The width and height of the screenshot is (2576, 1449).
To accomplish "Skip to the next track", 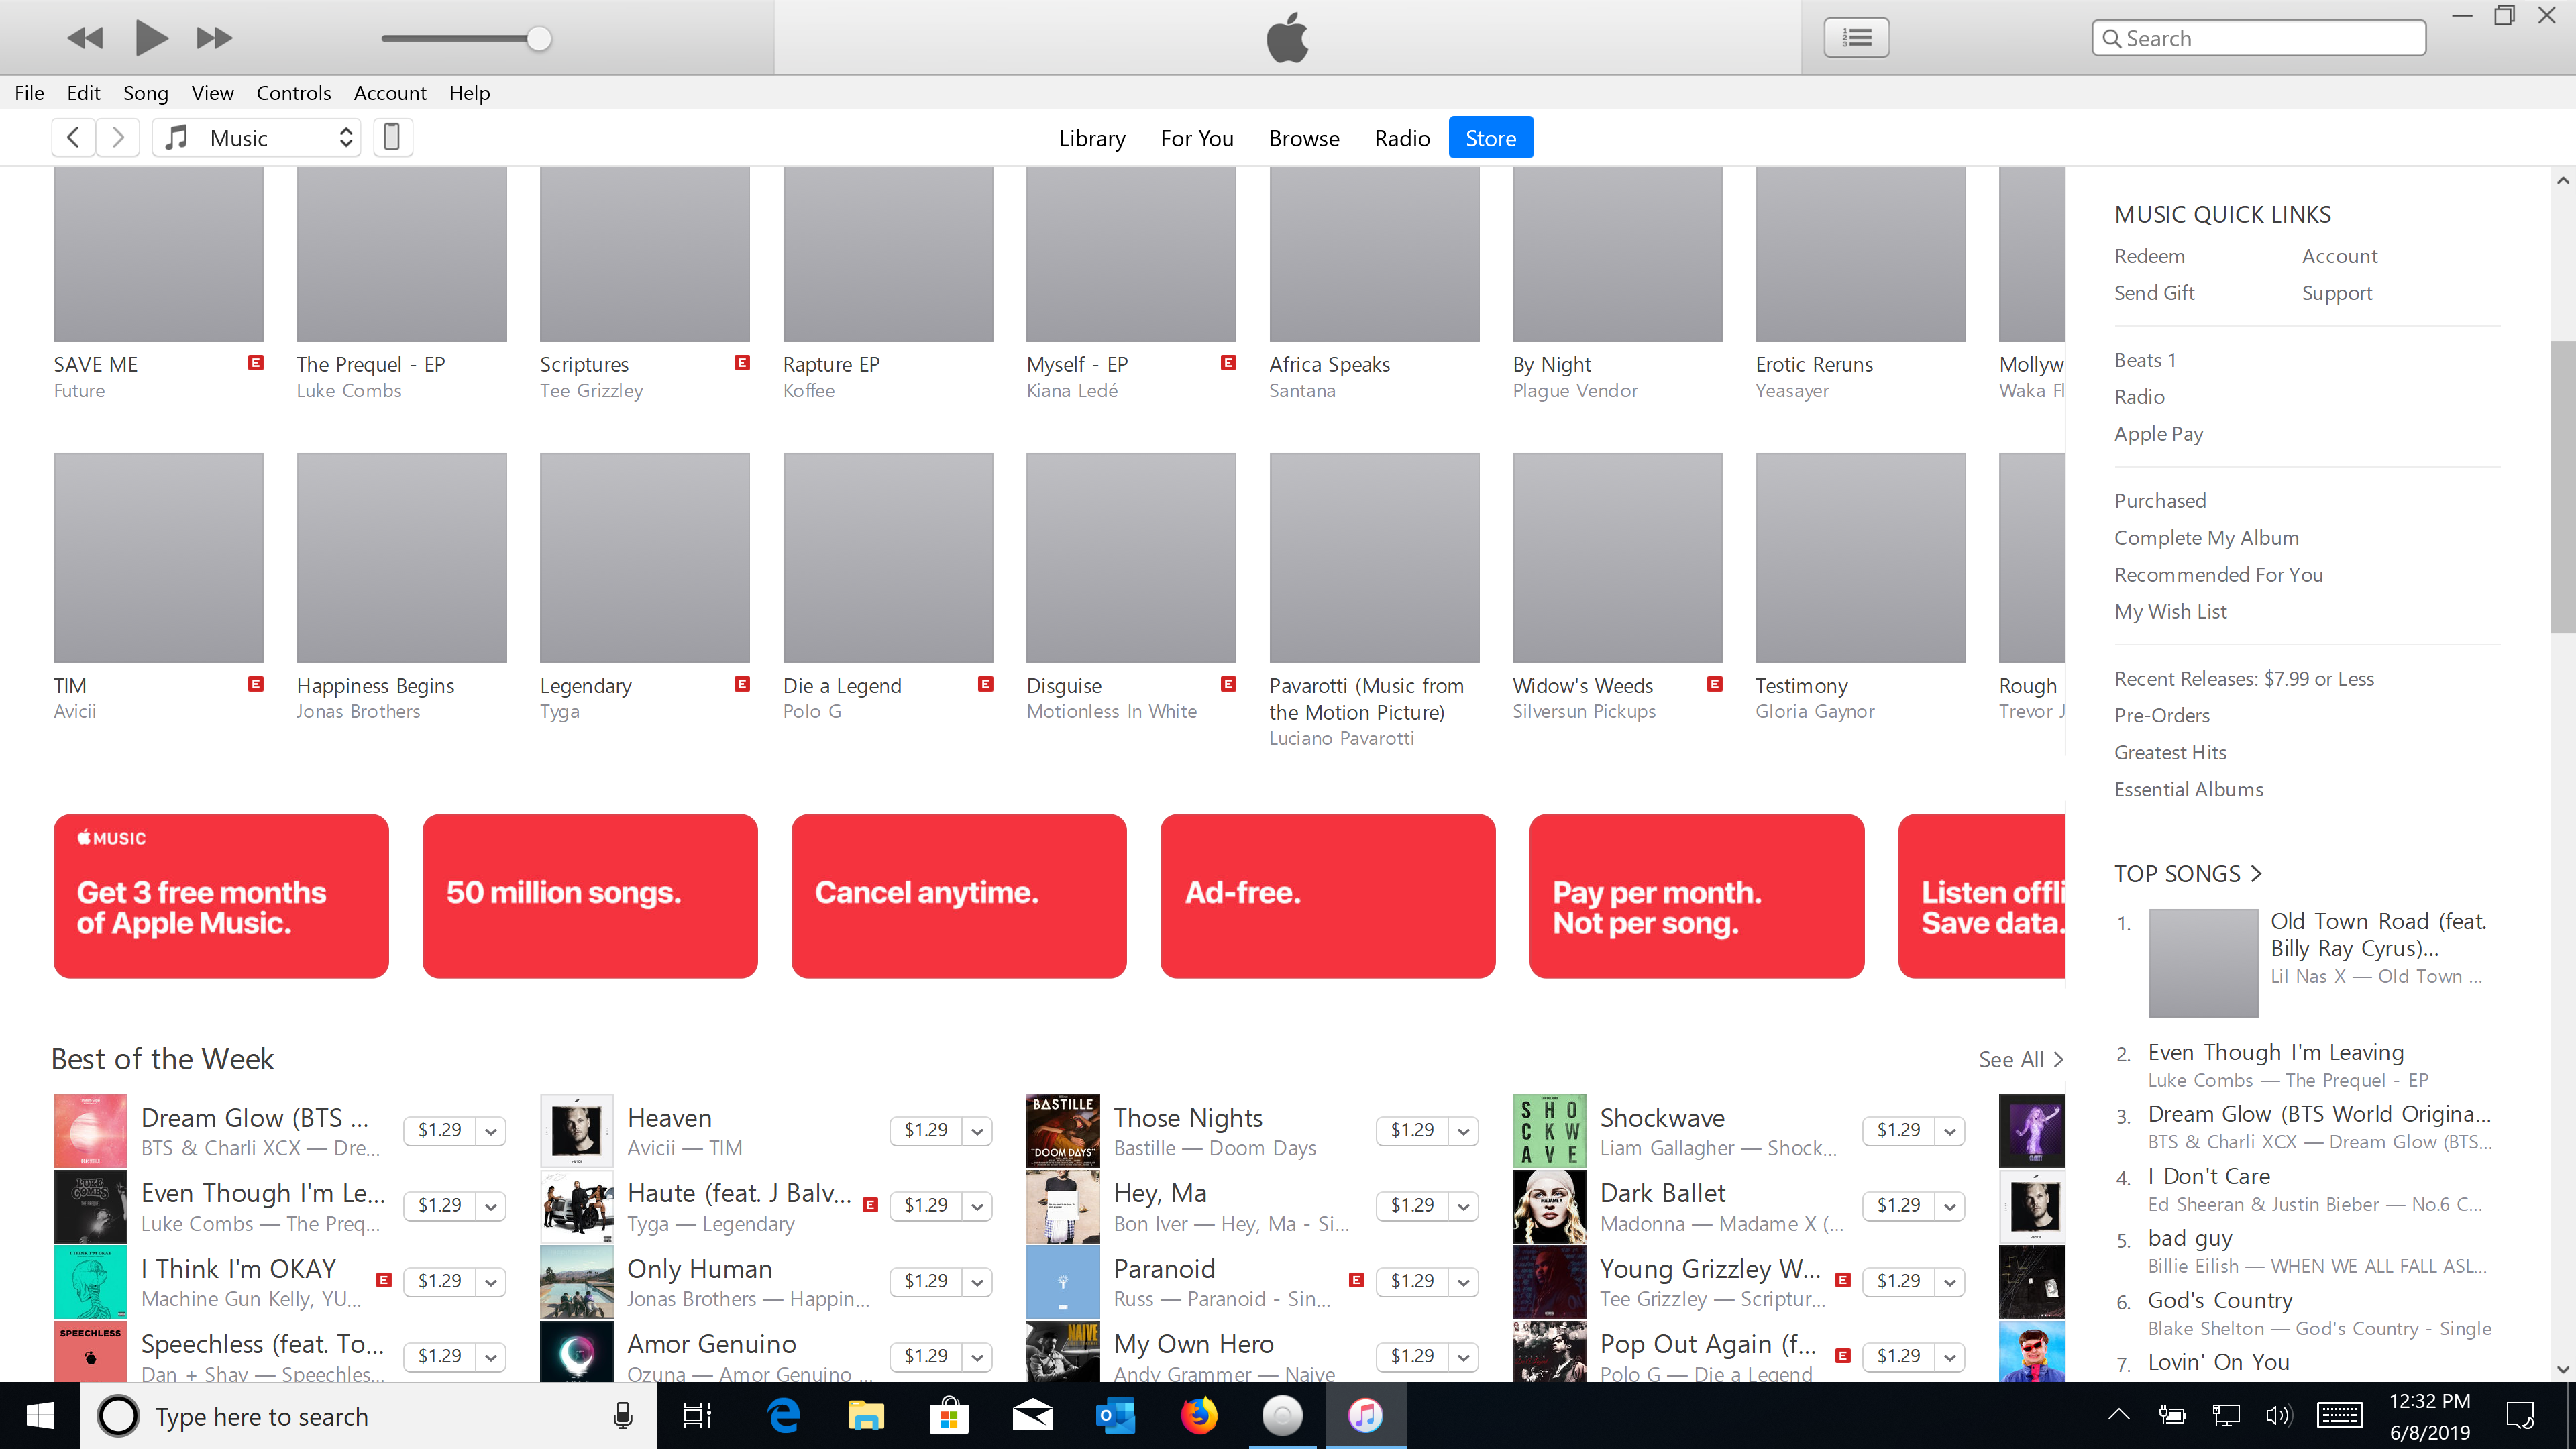I will [214, 39].
